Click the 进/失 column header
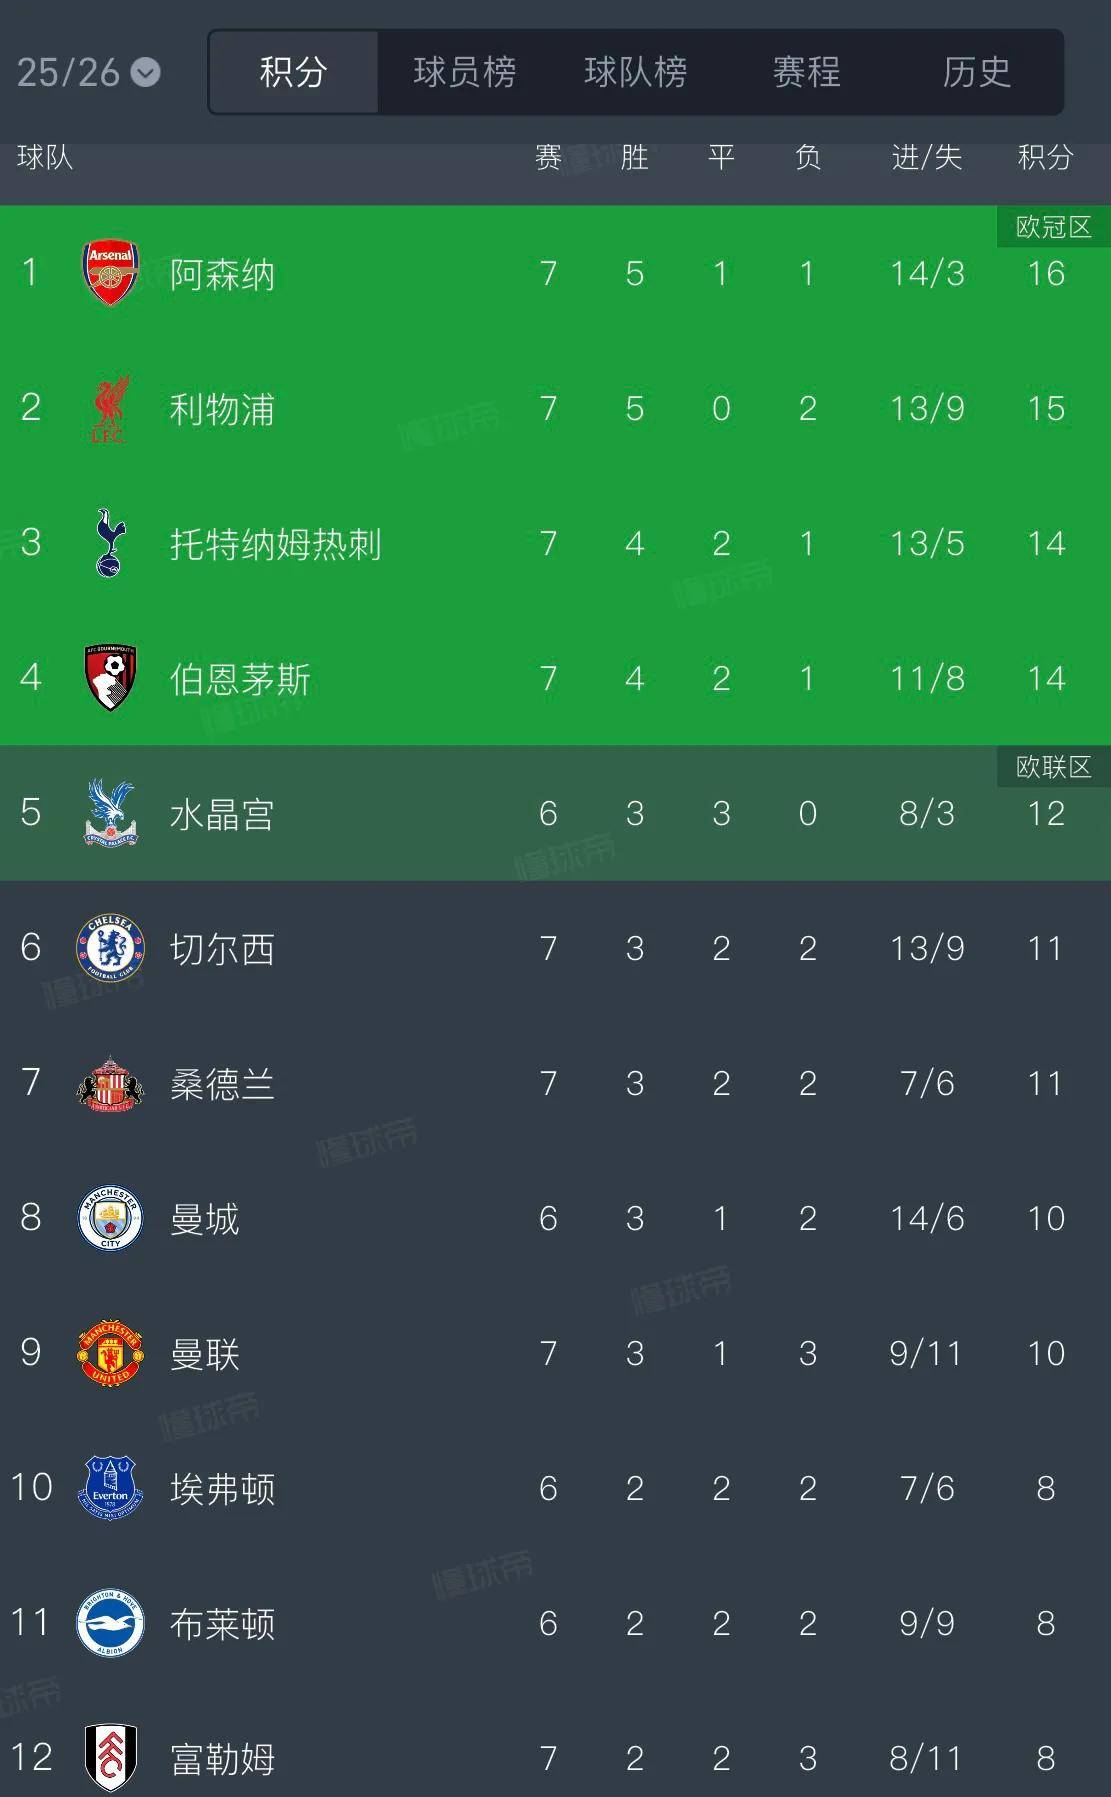This screenshot has width=1111, height=1797. 926,157
